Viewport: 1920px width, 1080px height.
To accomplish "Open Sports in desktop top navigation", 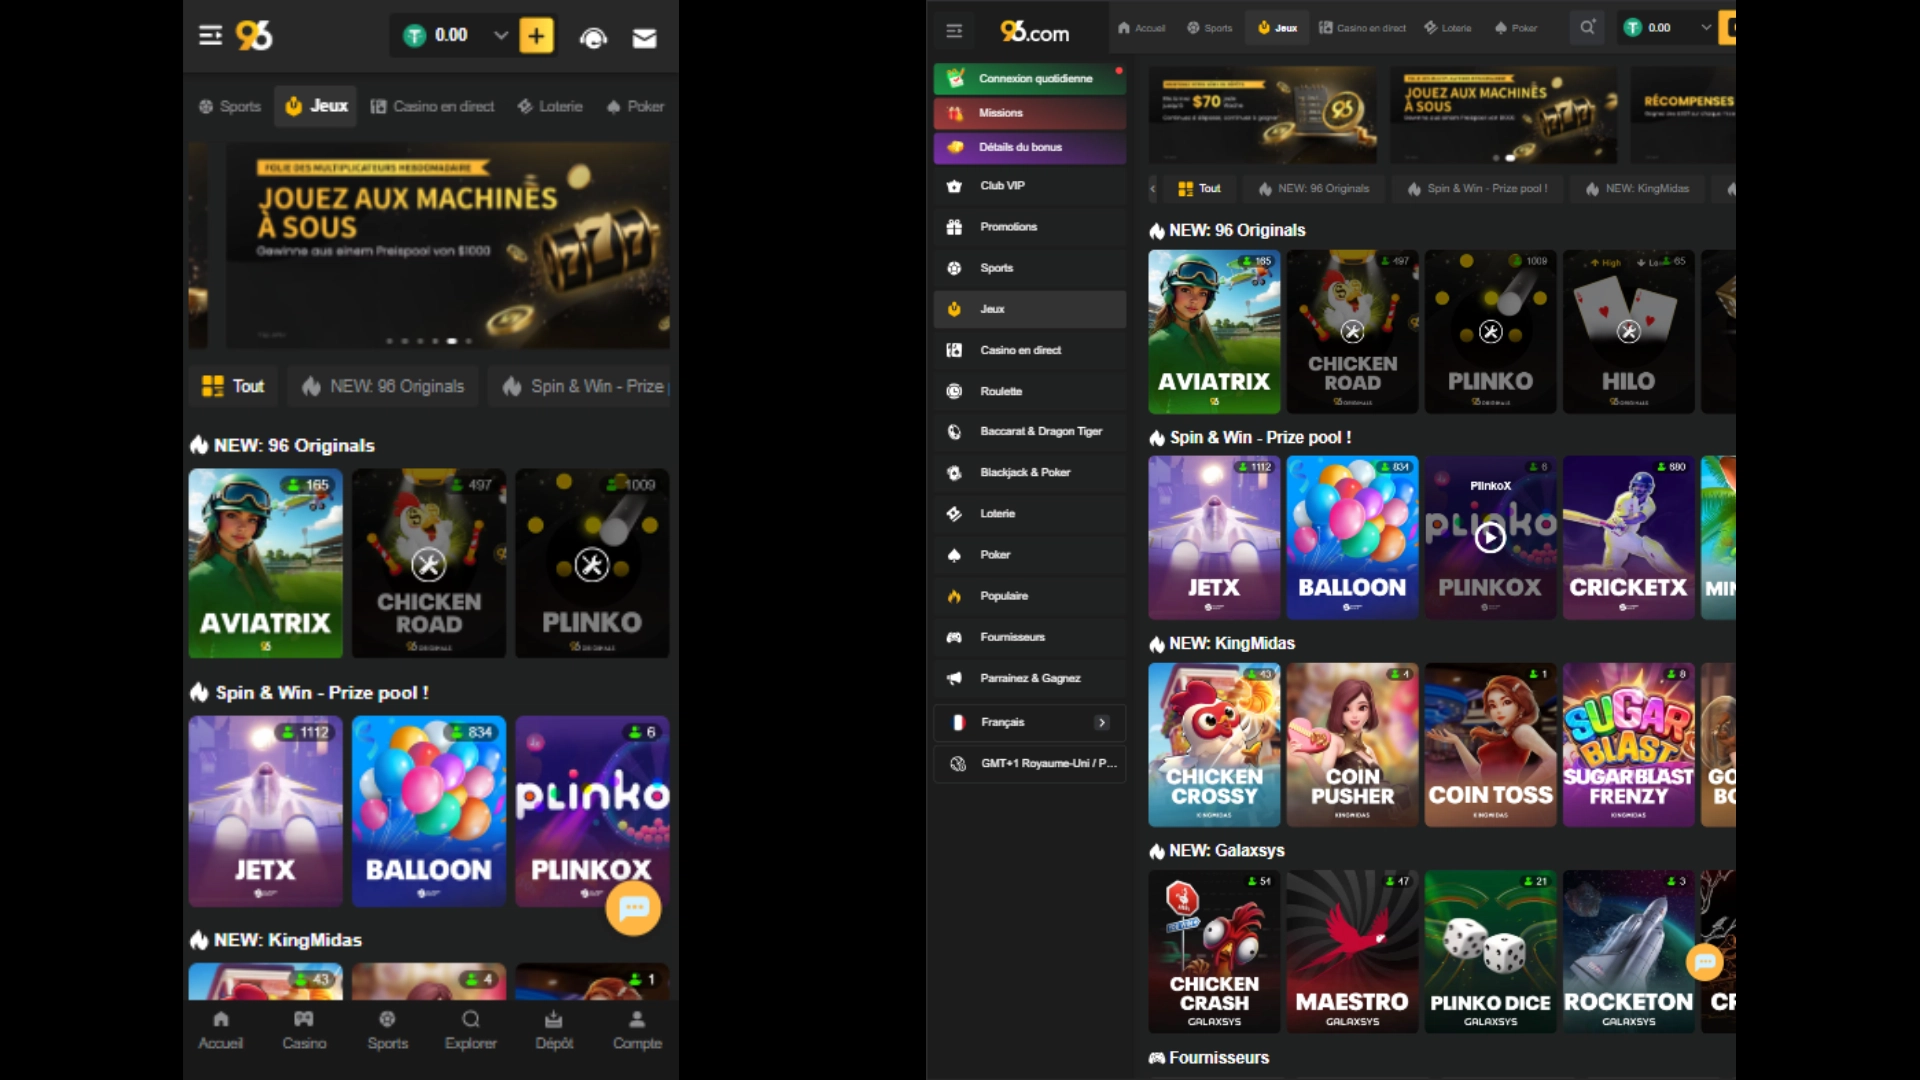I will pyautogui.click(x=1209, y=28).
